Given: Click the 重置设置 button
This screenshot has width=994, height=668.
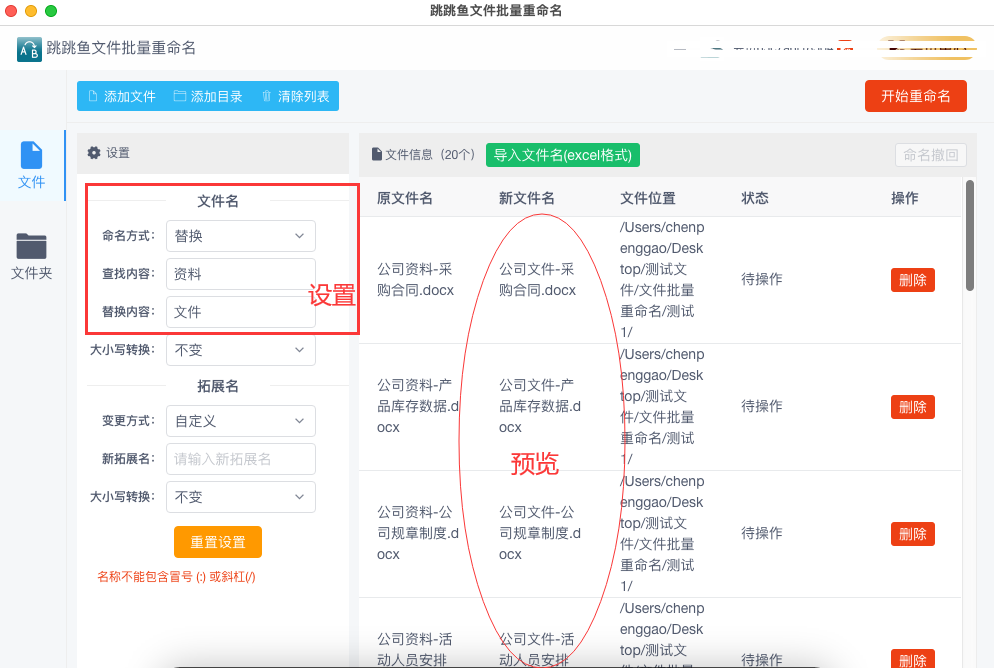Looking at the screenshot, I should pos(218,542).
